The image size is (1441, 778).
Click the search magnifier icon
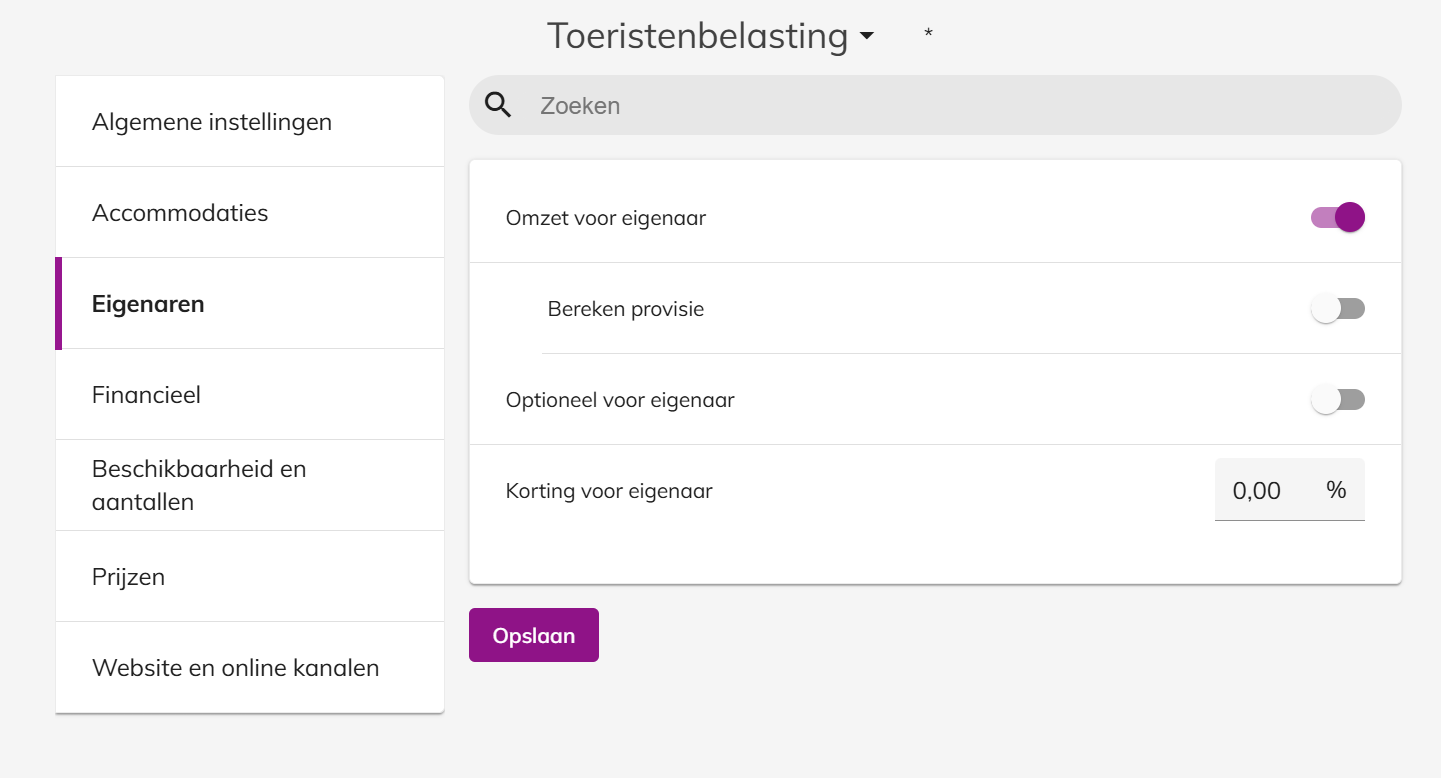pos(498,105)
